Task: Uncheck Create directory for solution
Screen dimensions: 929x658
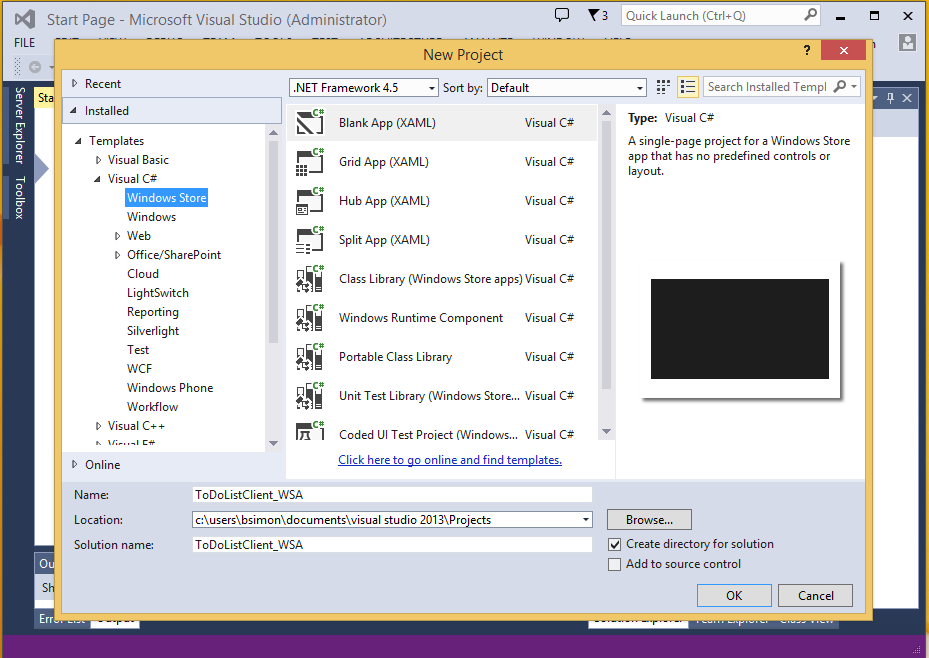Action: pyautogui.click(x=615, y=545)
